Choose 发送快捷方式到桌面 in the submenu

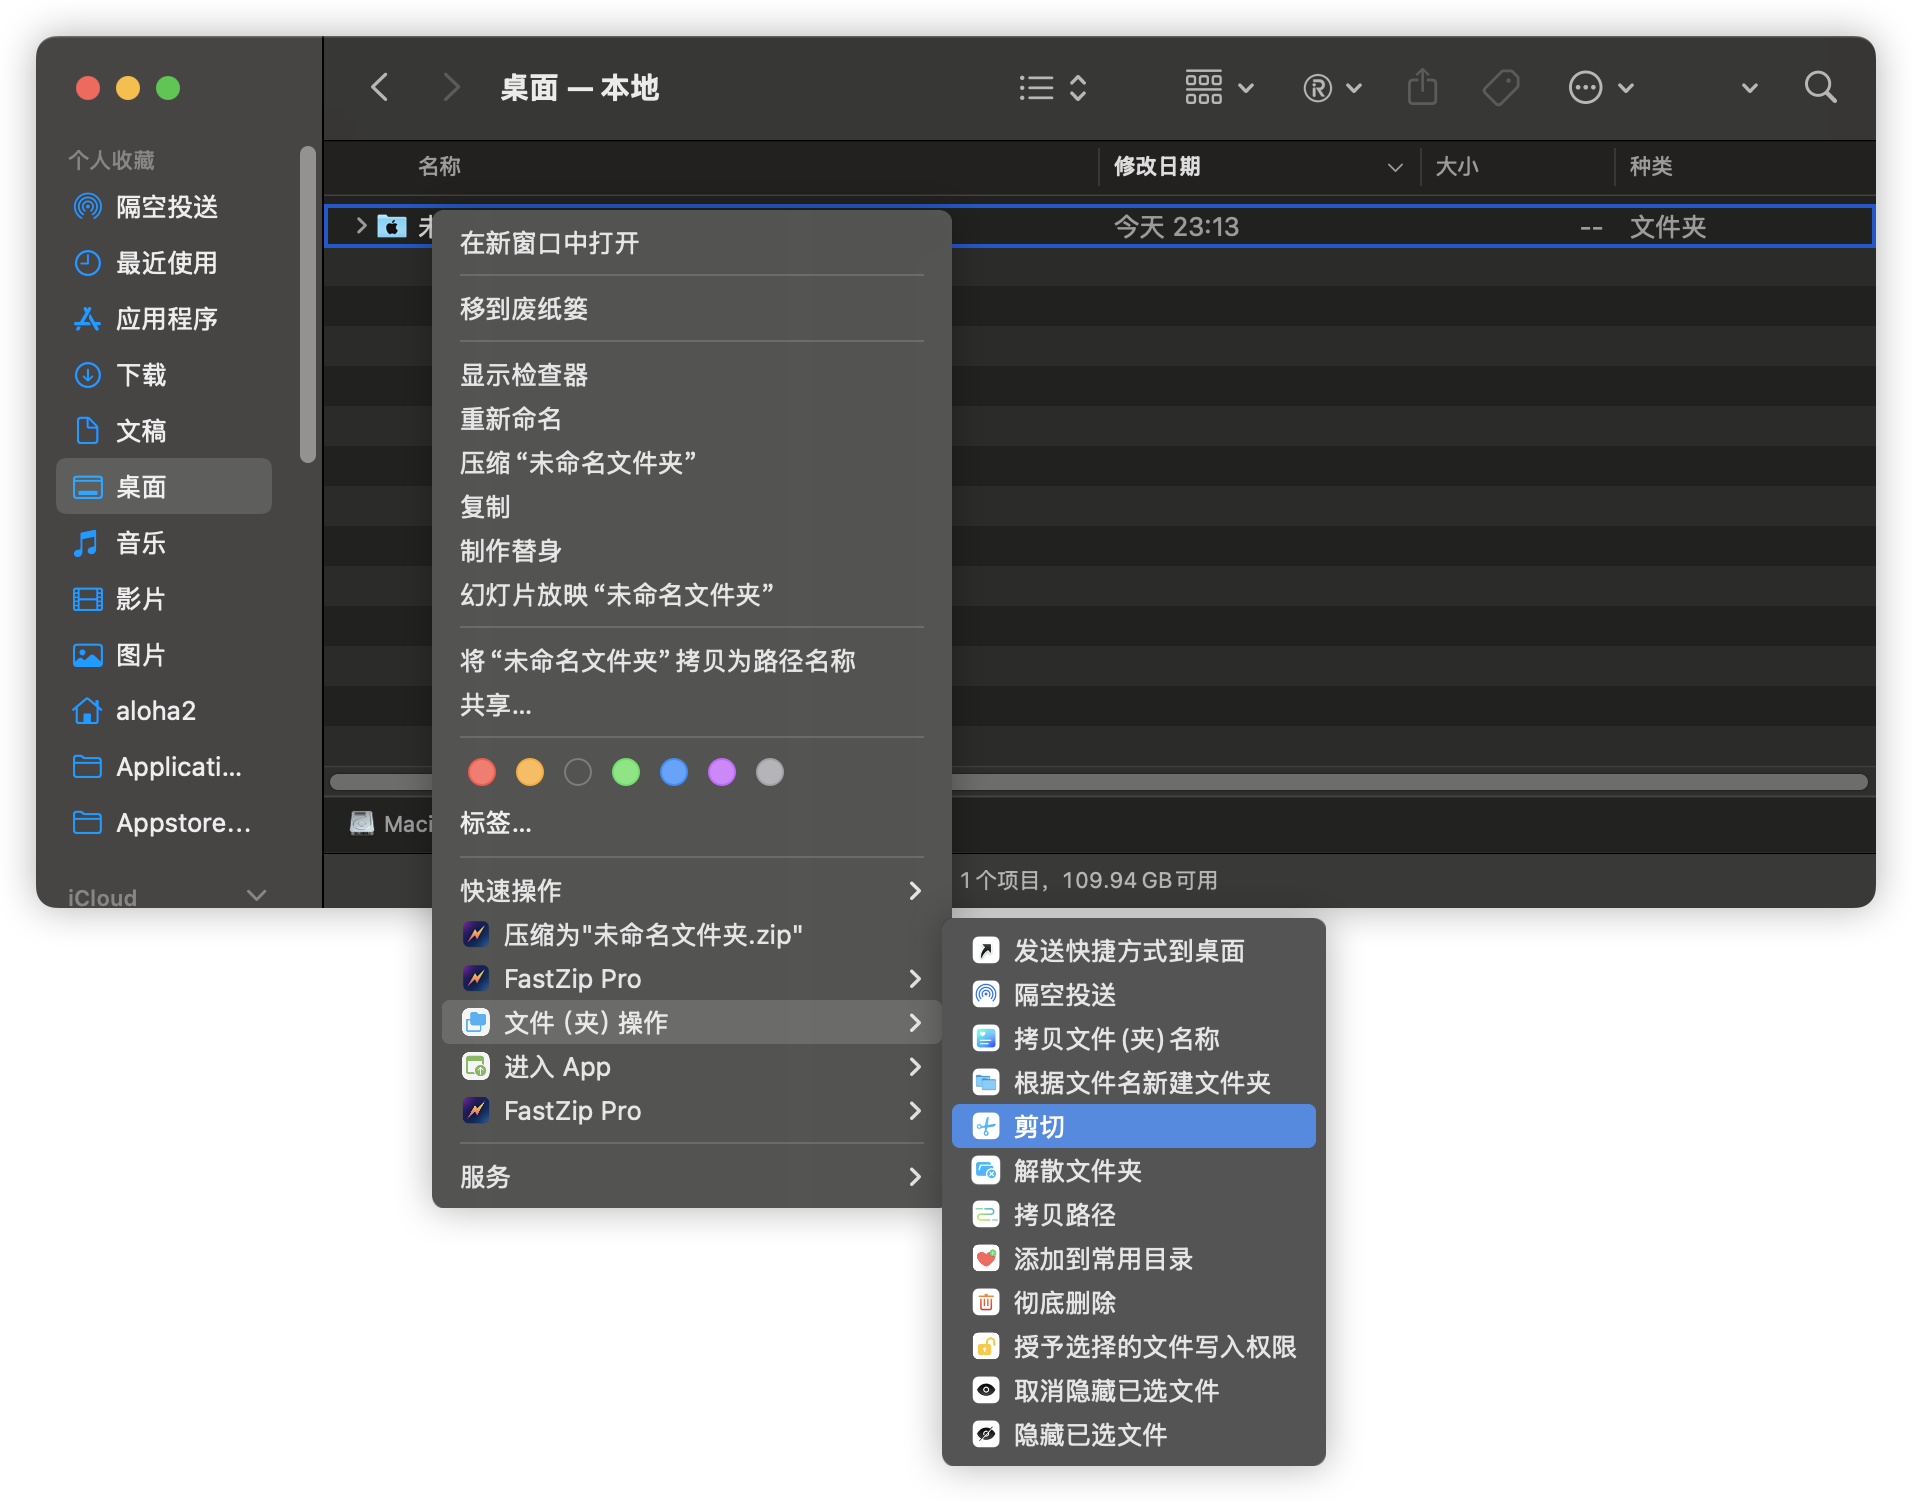coord(1128,951)
